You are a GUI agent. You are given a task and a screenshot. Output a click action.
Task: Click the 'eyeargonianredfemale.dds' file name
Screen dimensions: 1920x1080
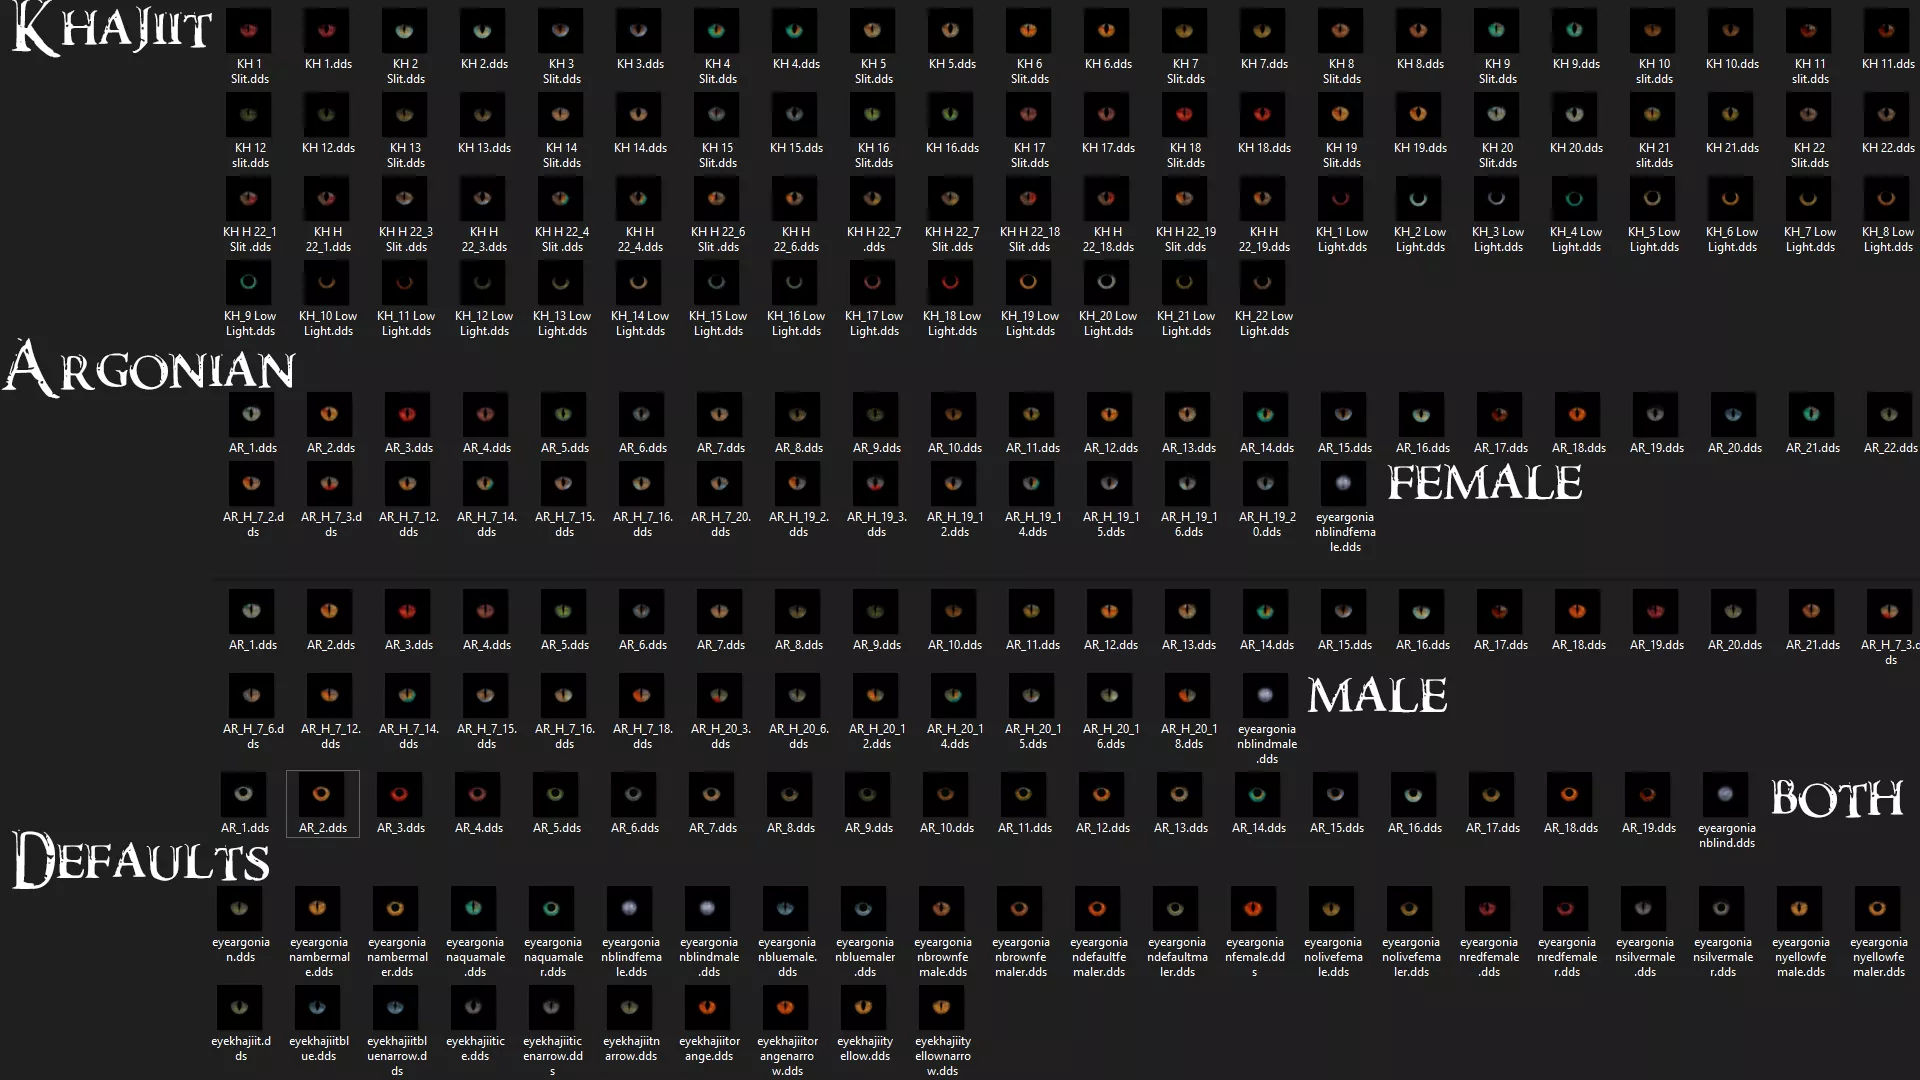(1489, 957)
